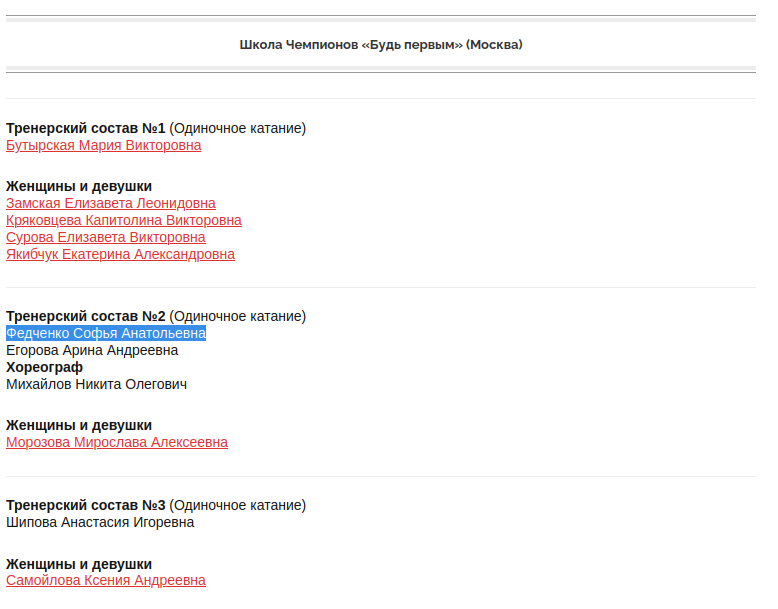
Task: Click the Школа Чемпионов «Будь первым» heading
Action: coord(381,45)
